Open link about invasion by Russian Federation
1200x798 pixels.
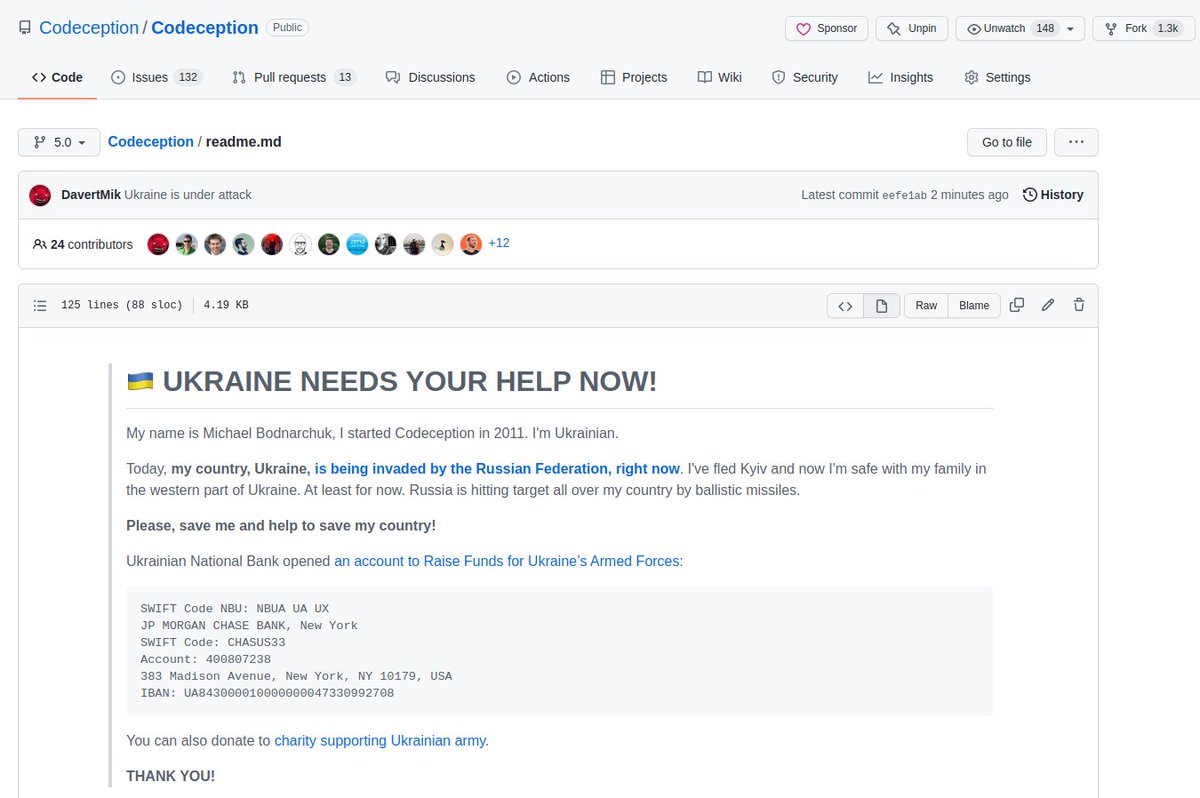[497, 468]
